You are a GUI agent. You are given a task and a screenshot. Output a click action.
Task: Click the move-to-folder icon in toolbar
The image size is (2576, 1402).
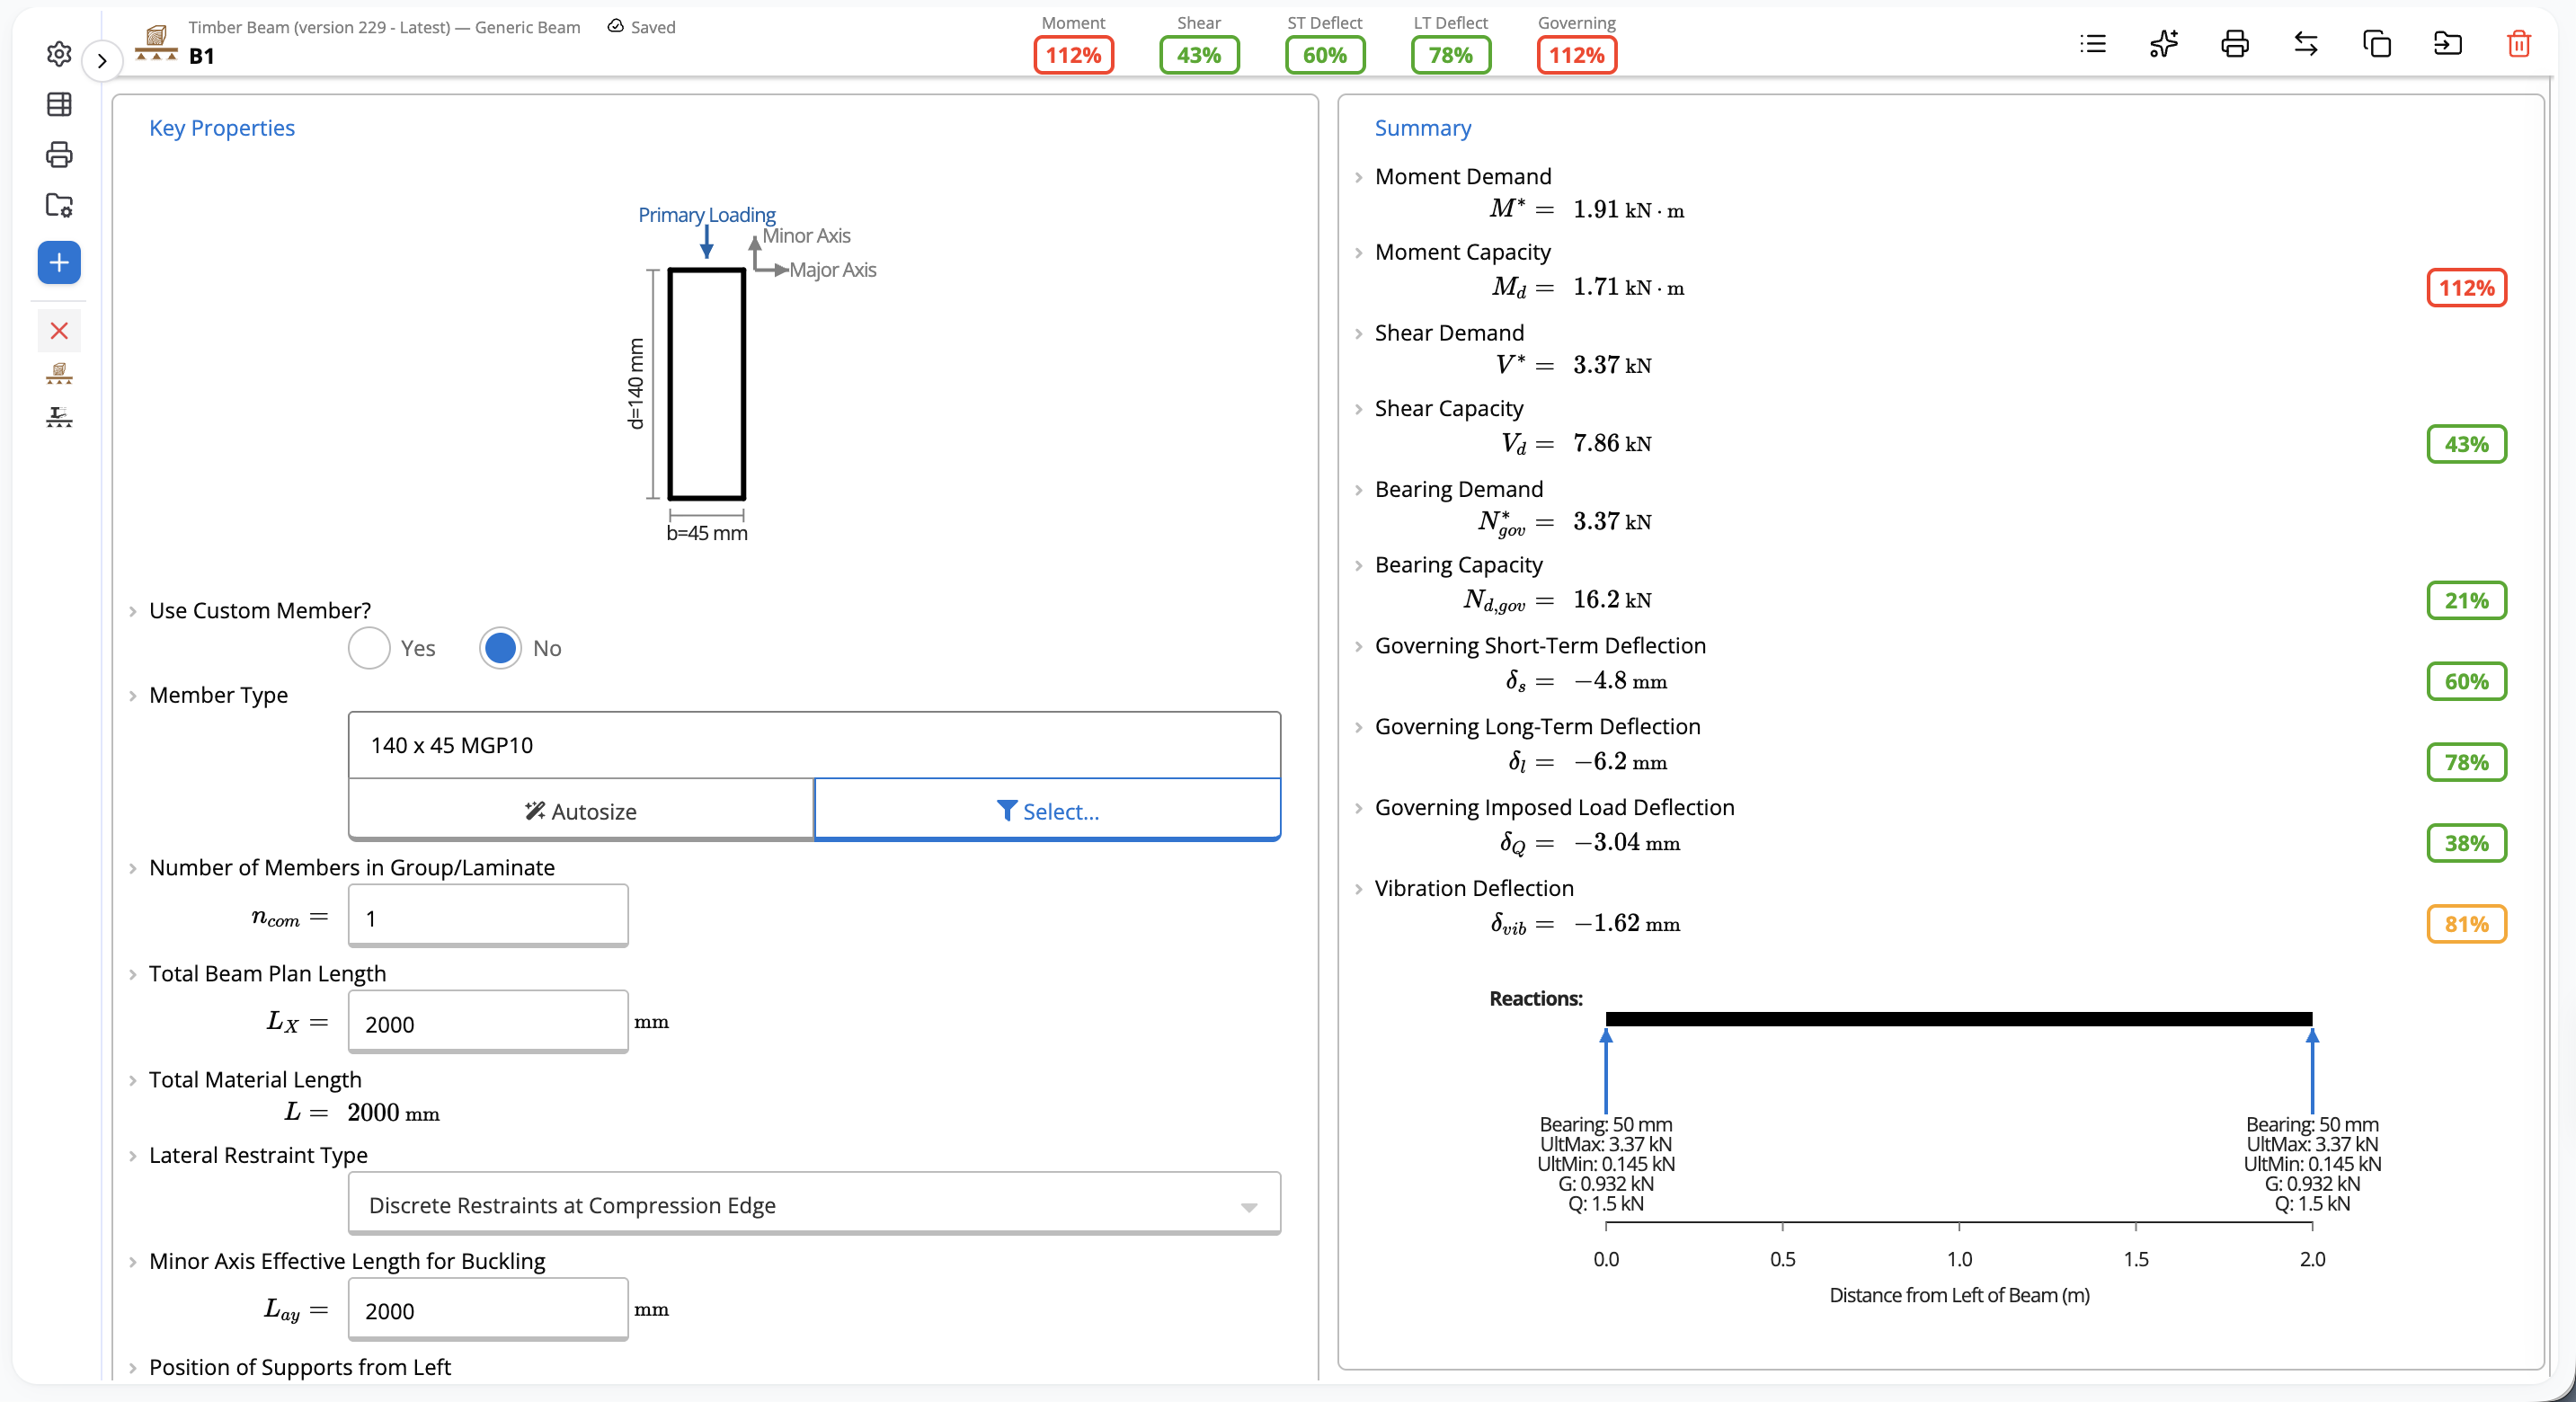click(x=2448, y=44)
